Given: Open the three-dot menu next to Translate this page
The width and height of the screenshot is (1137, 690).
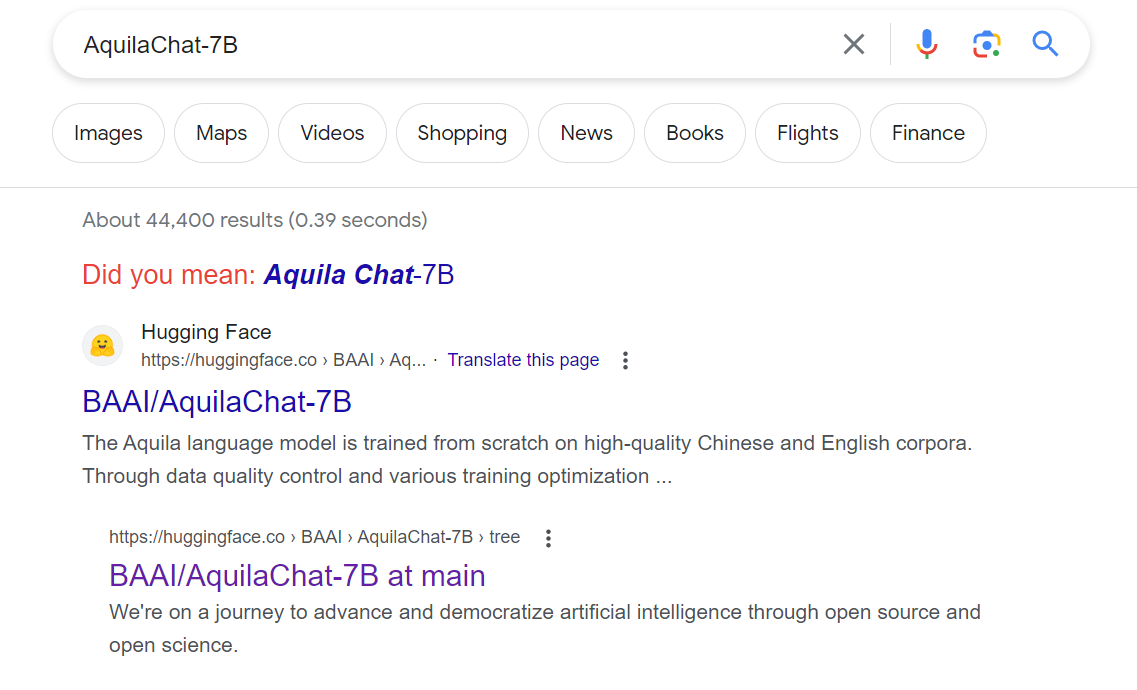Looking at the screenshot, I should (625, 360).
